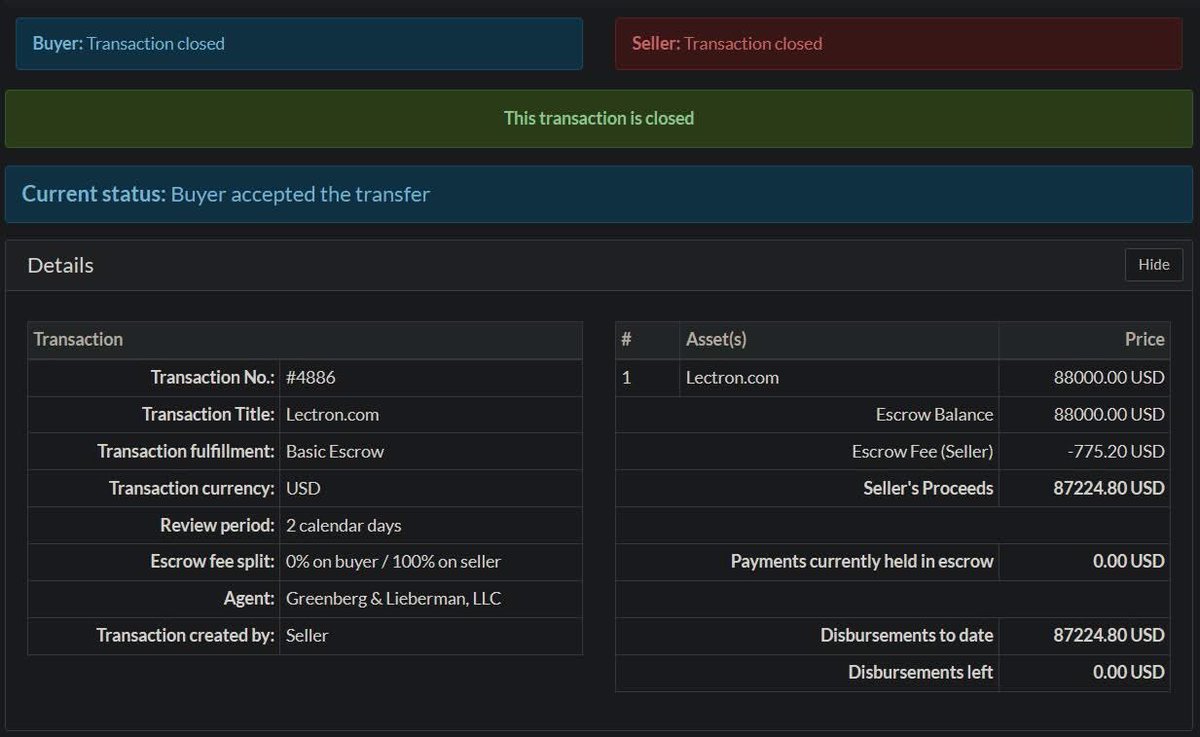This screenshot has height=737, width=1200.
Task: Click the green transaction closed notice
Action: 598,117
